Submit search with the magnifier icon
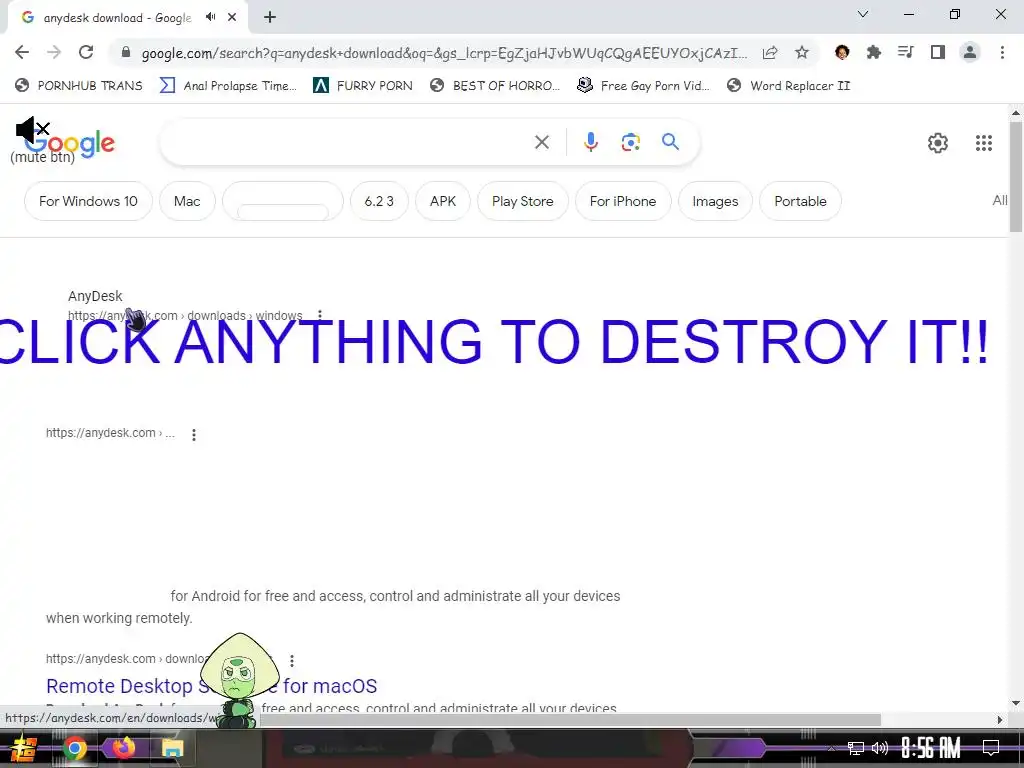The width and height of the screenshot is (1024, 768). click(x=670, y=142)
